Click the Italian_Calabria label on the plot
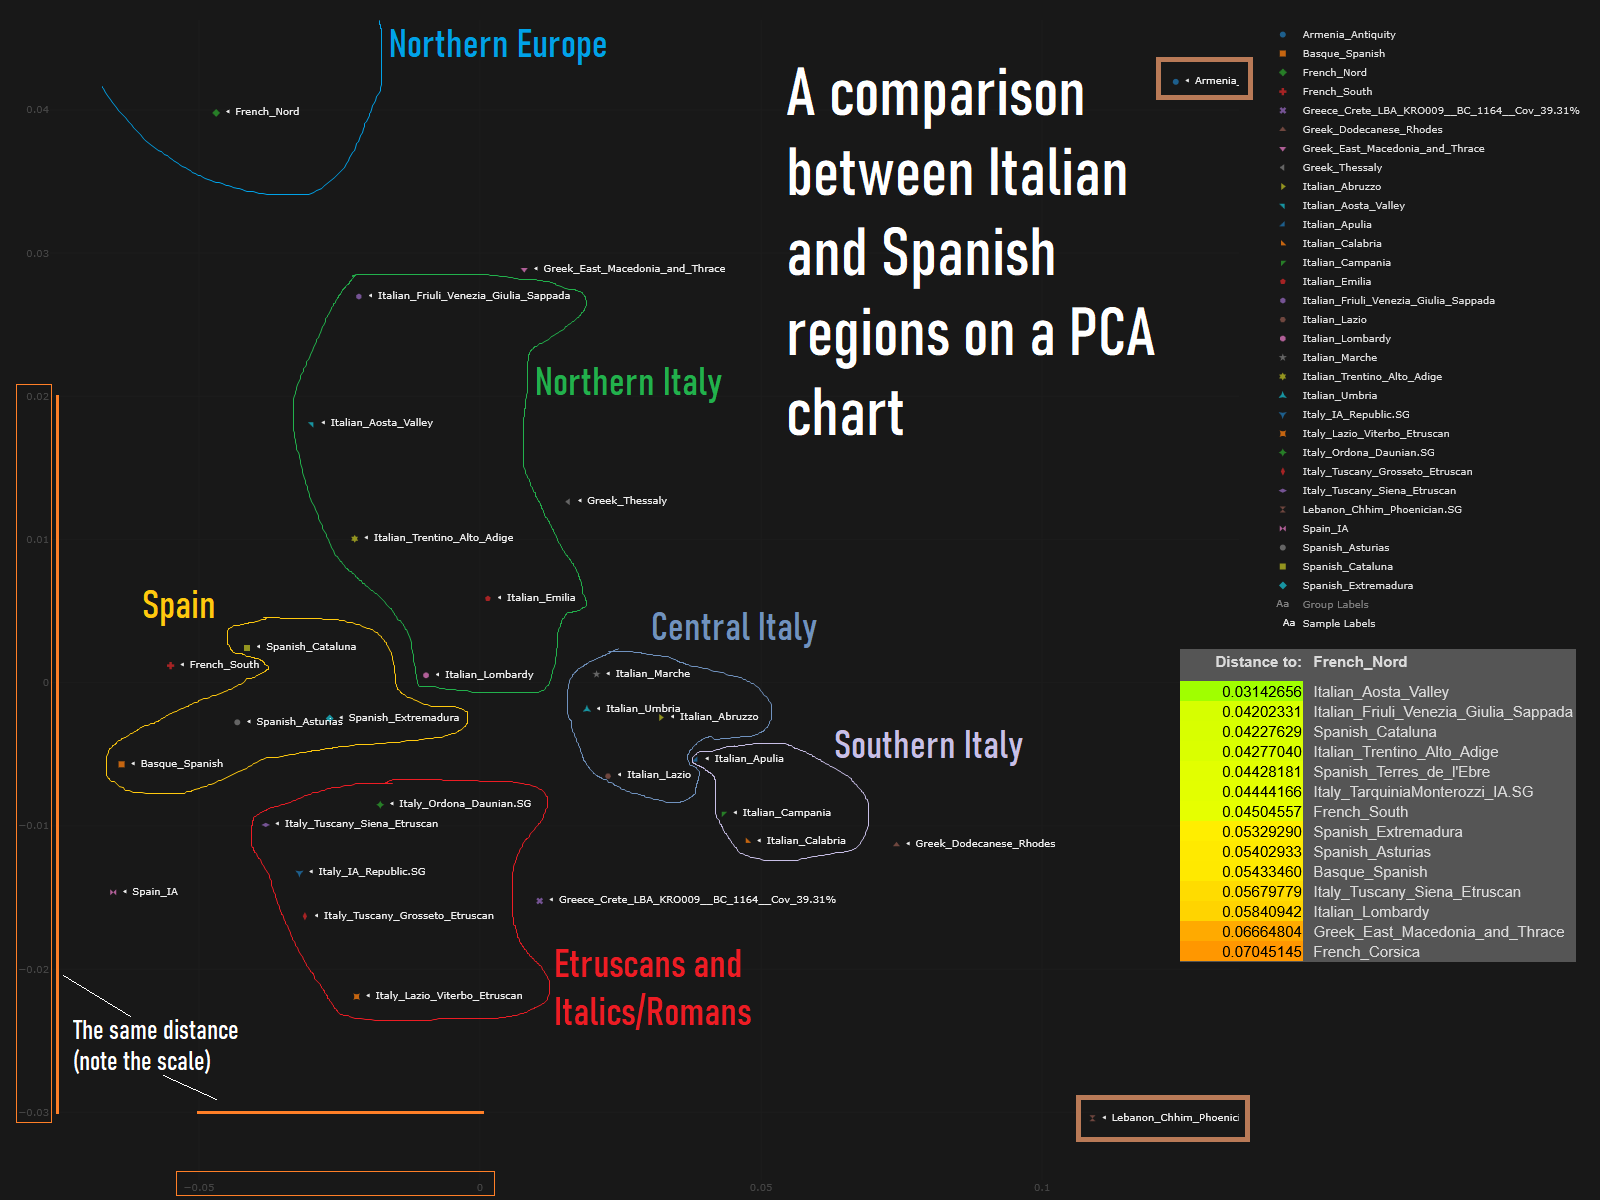The image size is (1600, 1200). (806, 841)
